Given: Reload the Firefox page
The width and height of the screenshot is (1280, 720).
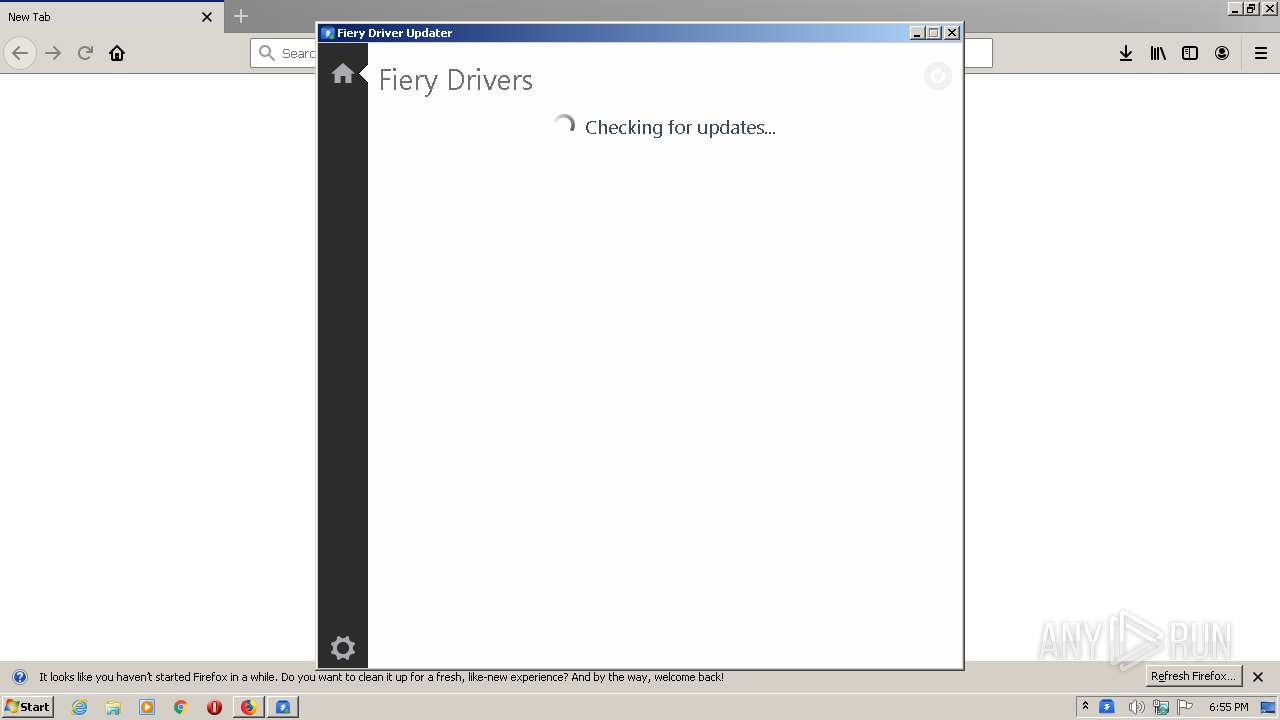Looking at the screenshot, I should click(x=85, y=53).
